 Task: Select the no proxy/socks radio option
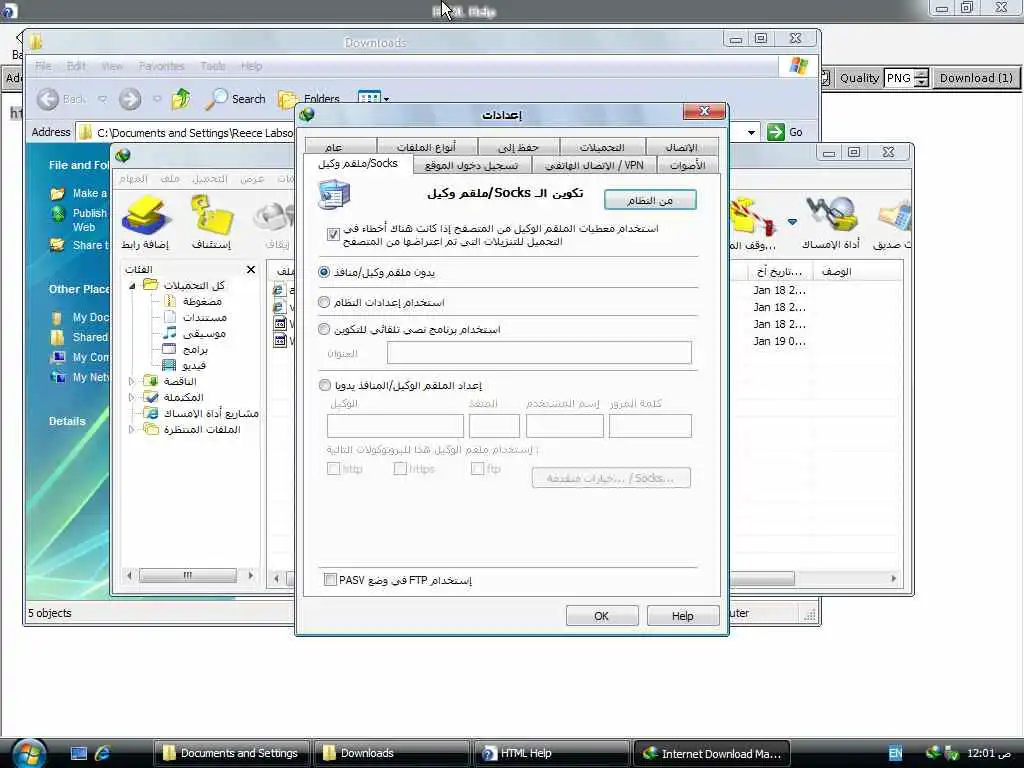click(x=324, y=271)
